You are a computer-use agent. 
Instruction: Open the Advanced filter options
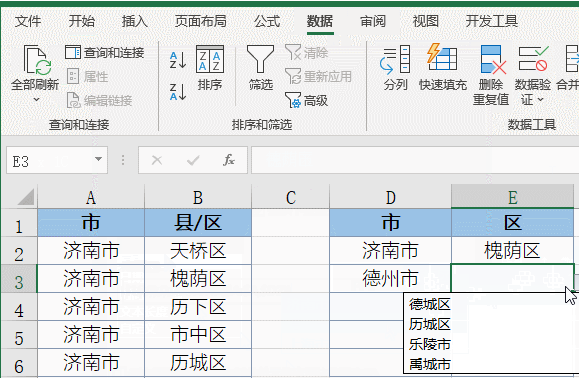tap(306, 100)
